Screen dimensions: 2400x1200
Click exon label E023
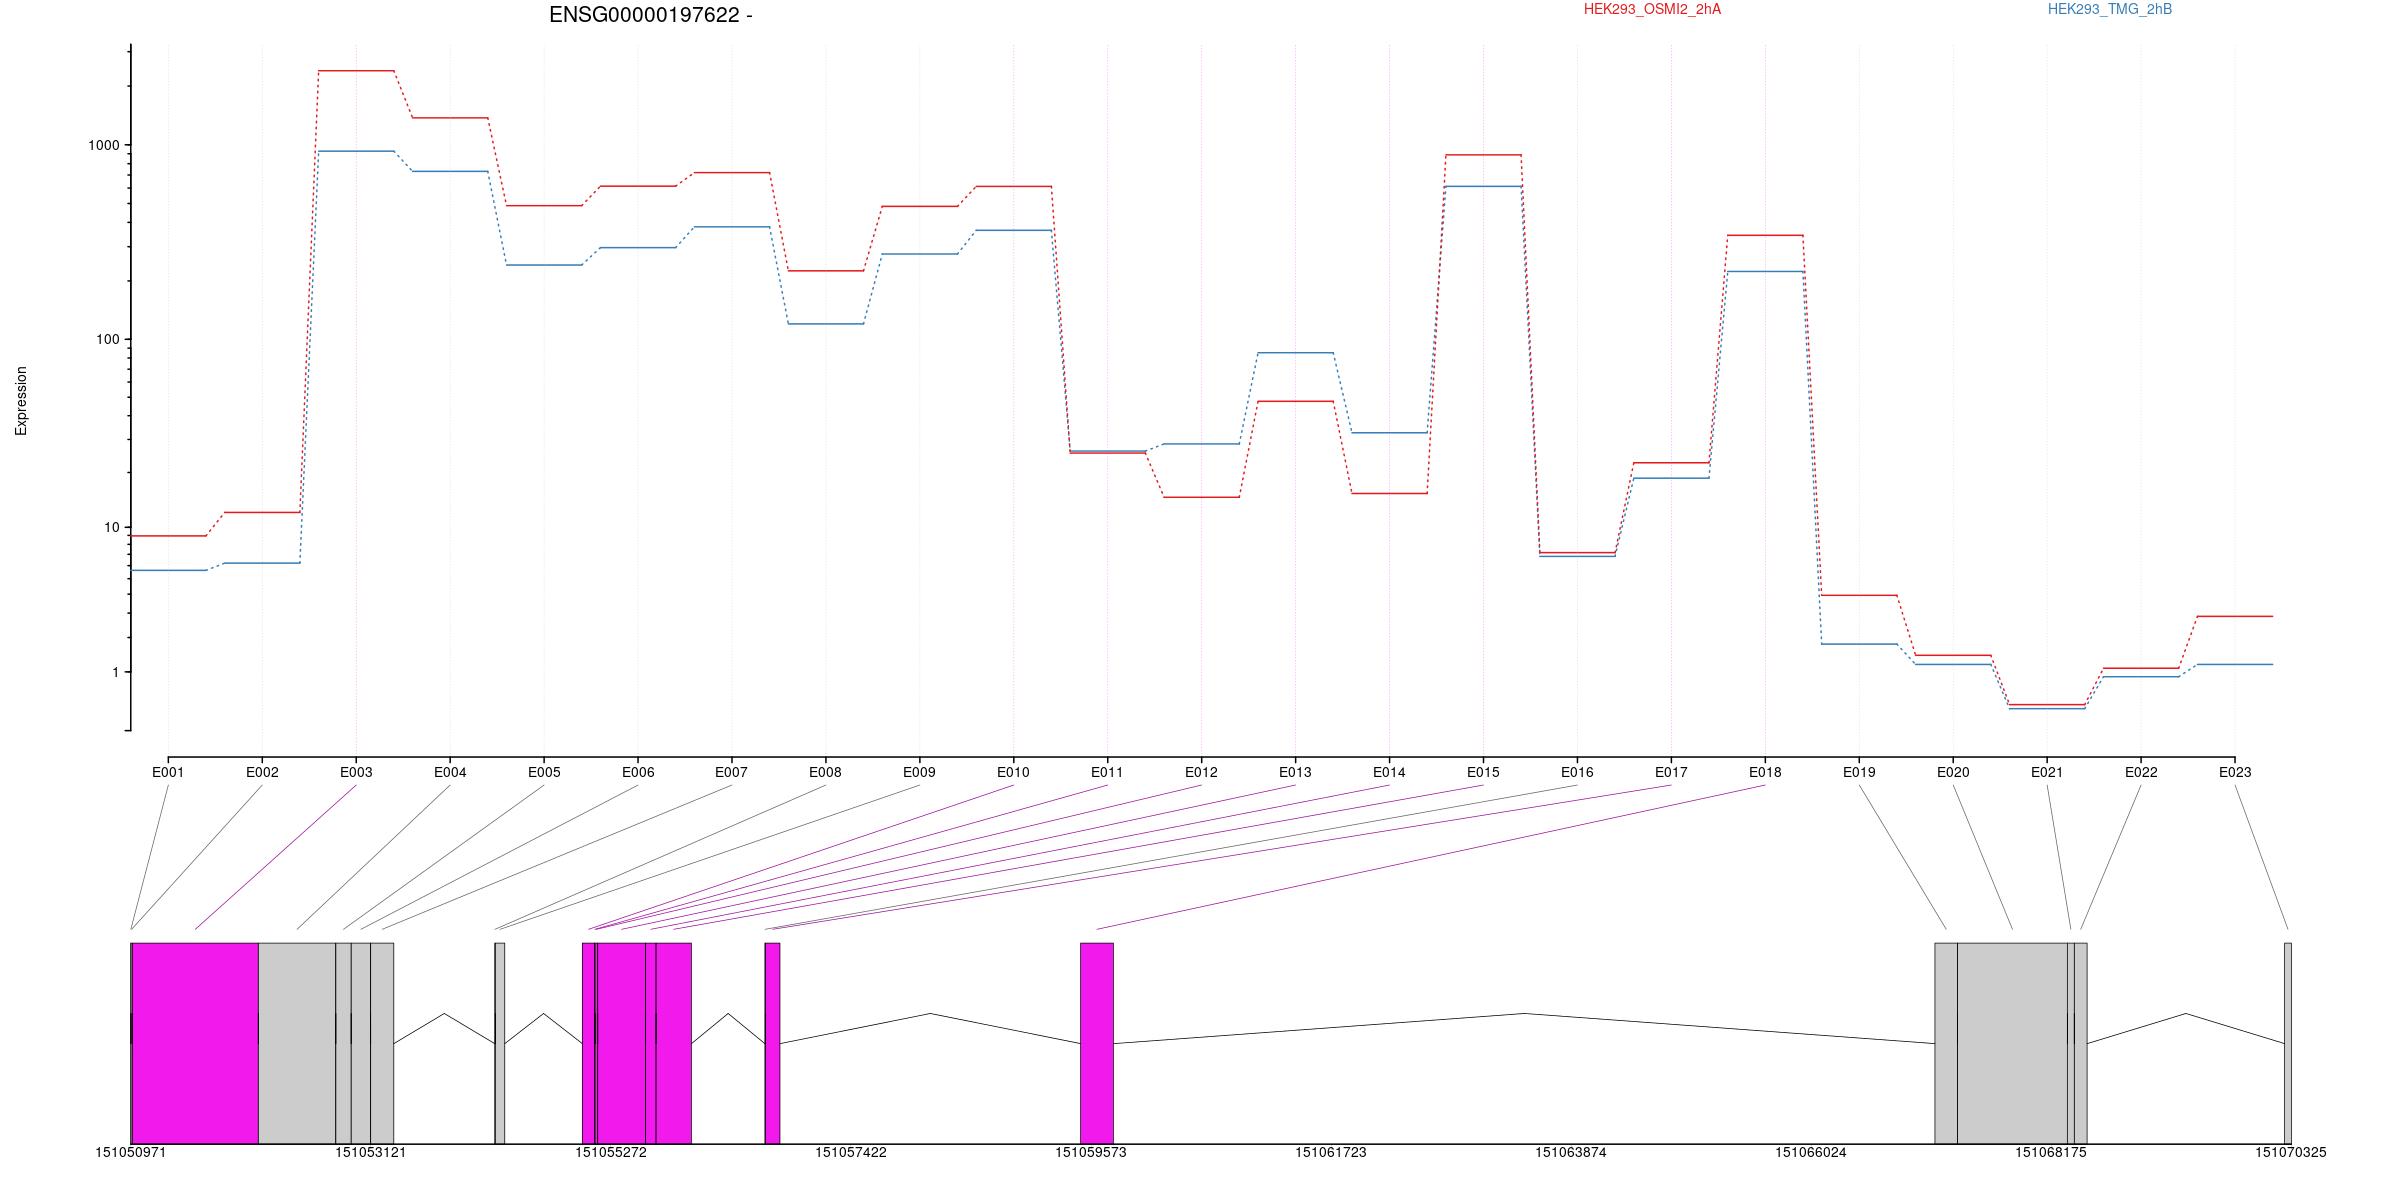coord(2235,772)
